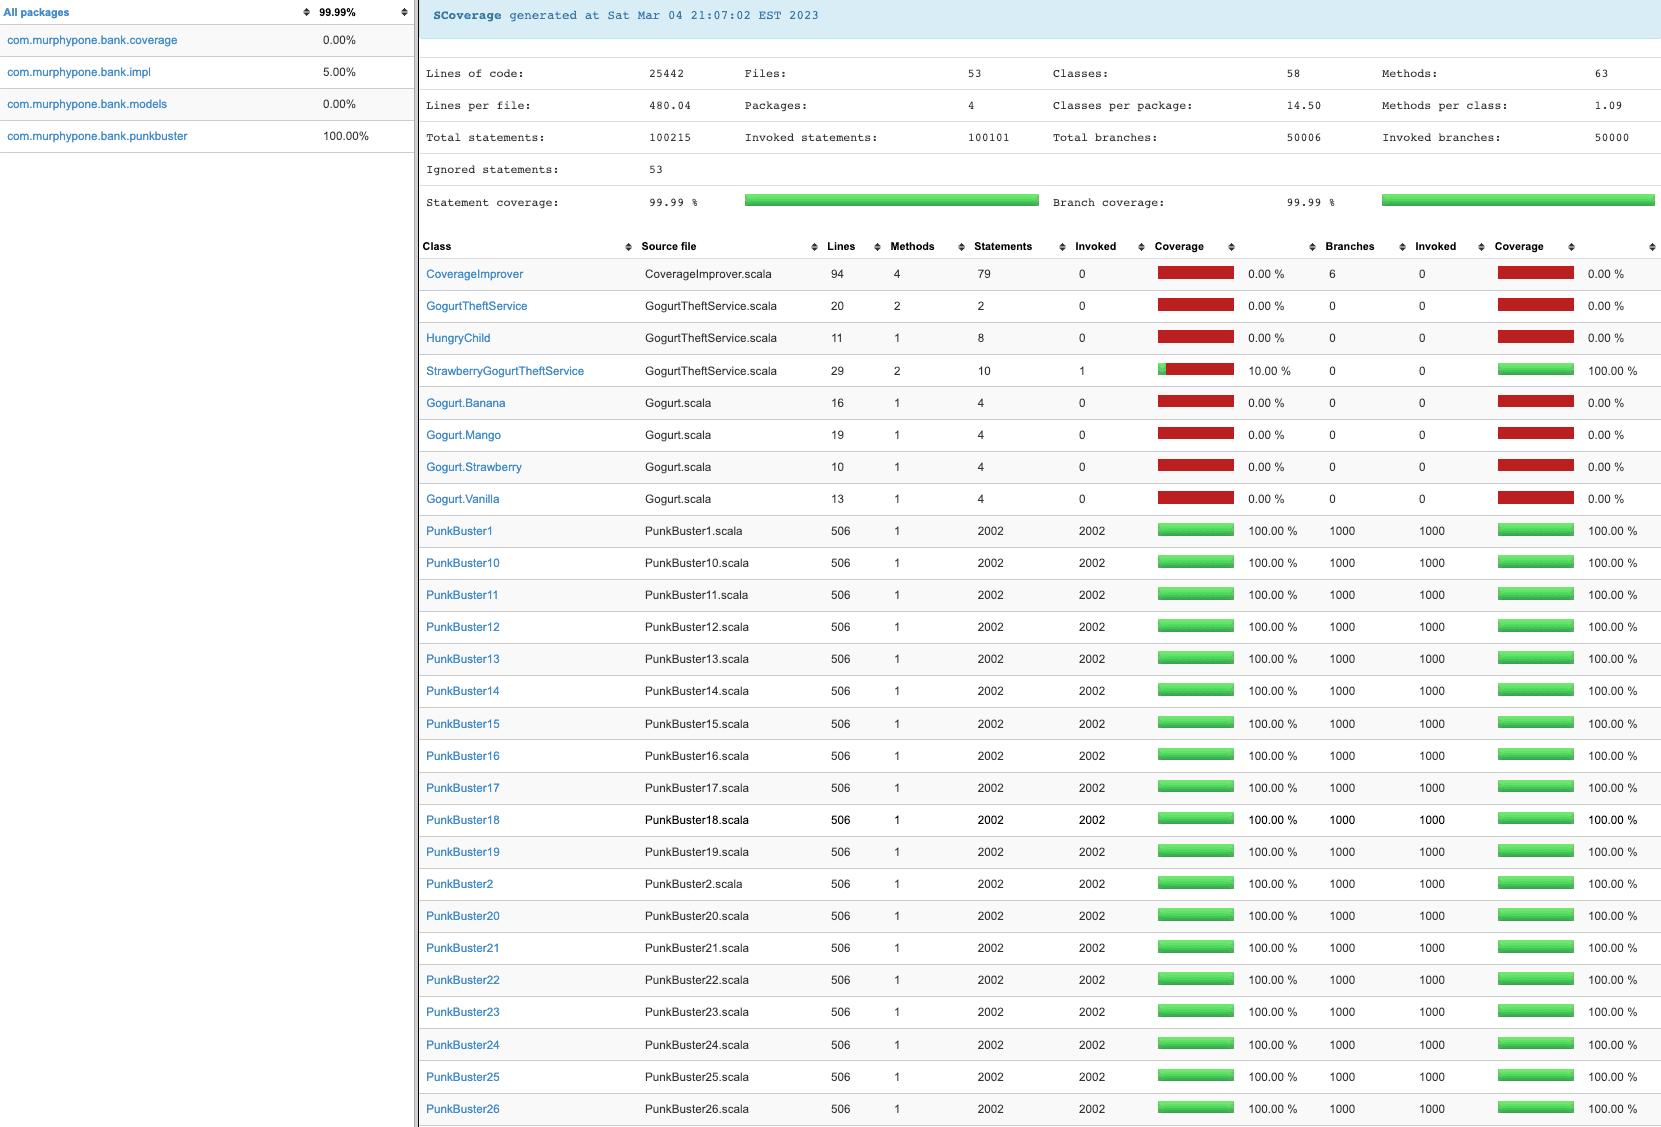Sort table by Lines column arrows

(877, 247)
